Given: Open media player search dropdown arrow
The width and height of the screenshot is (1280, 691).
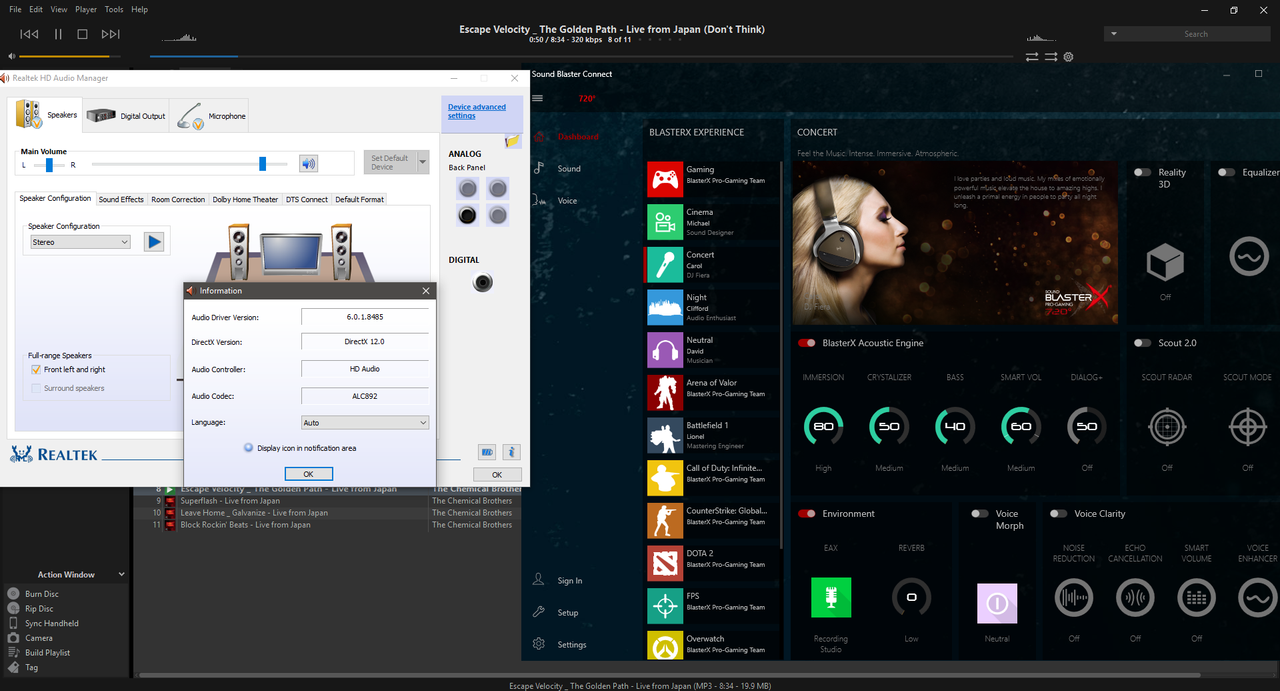Looking at the screenshot, I should (x=1114, y=34).
